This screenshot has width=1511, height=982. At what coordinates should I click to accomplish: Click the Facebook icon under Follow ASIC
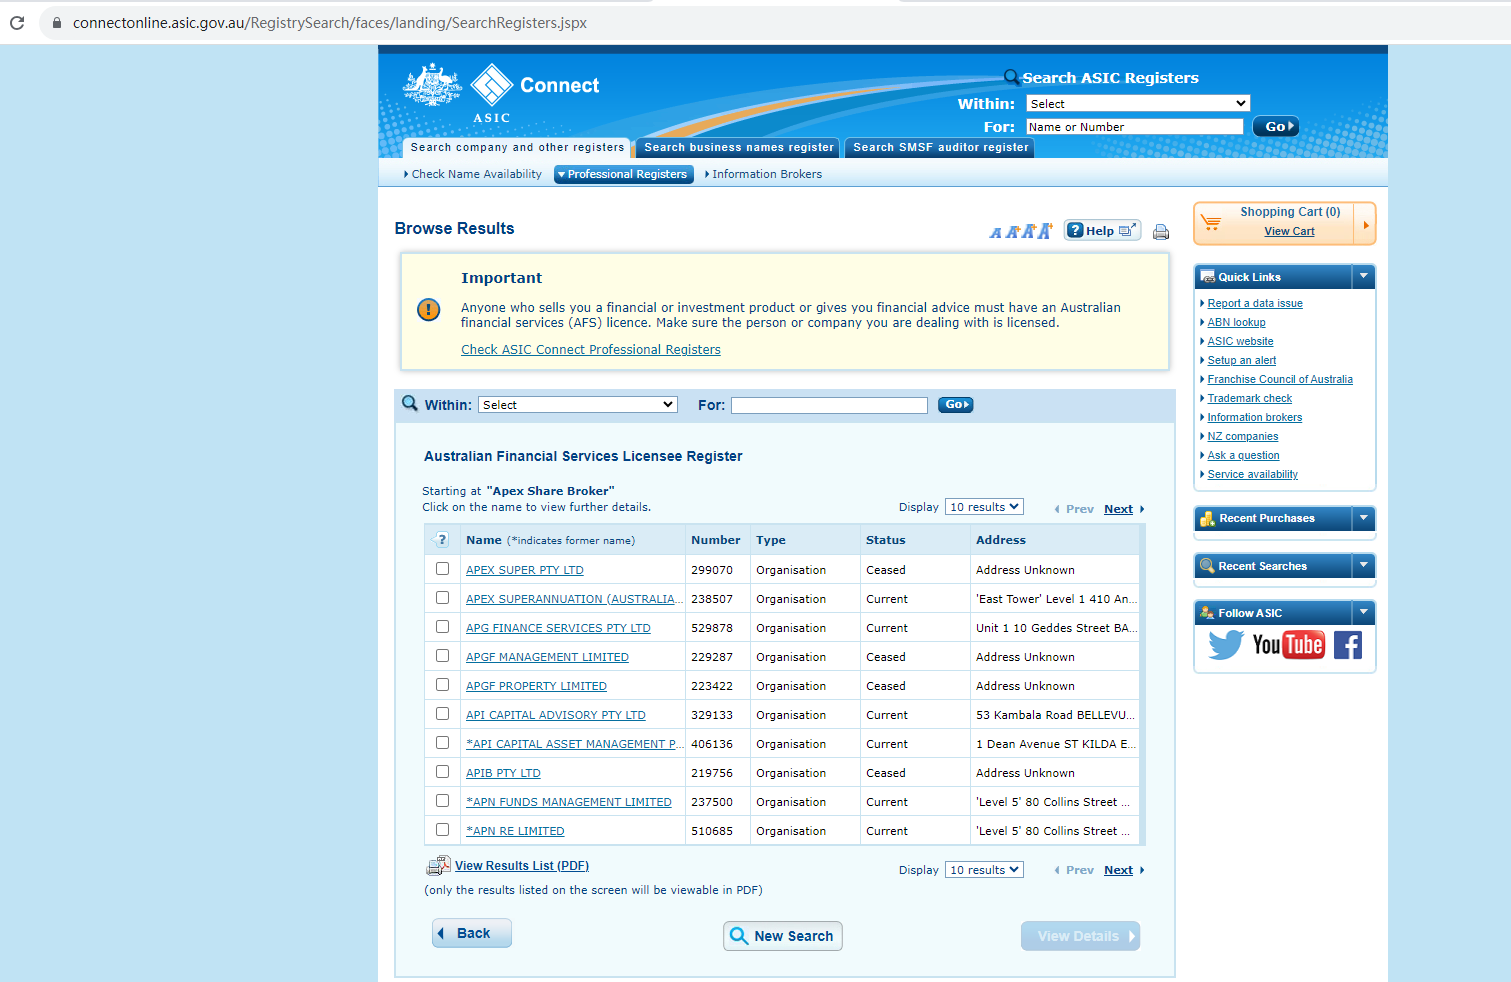coord(1347,645)
